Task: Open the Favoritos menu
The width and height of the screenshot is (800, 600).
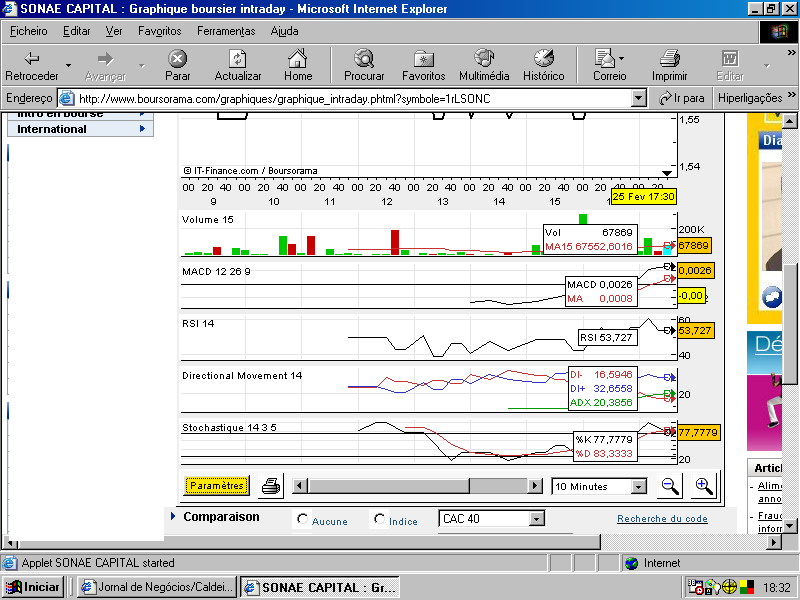Action: 160,31
